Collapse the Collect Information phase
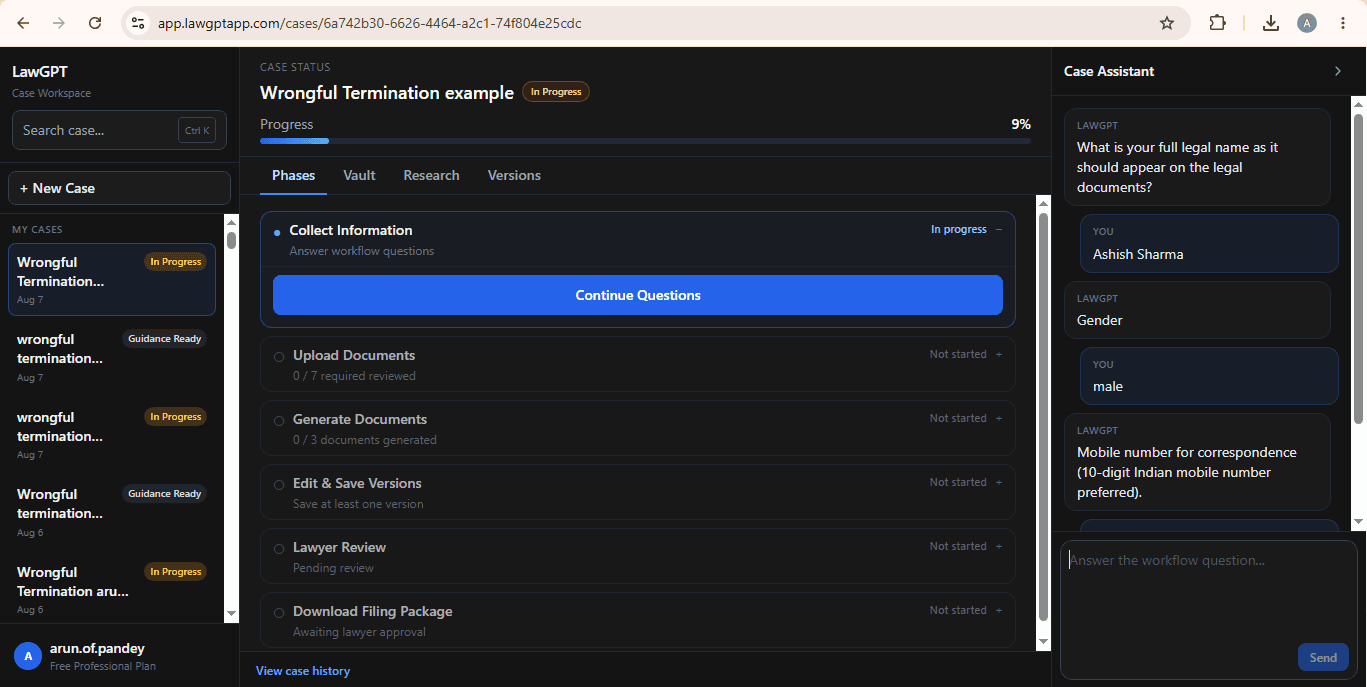1367x687 pixels. (998, 230)
